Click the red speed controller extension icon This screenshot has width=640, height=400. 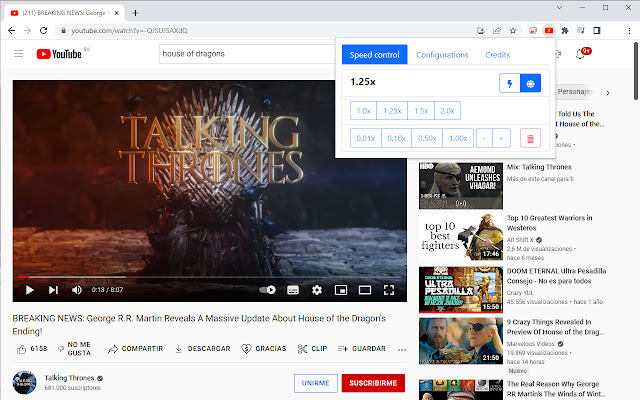[x=549, y=31]
